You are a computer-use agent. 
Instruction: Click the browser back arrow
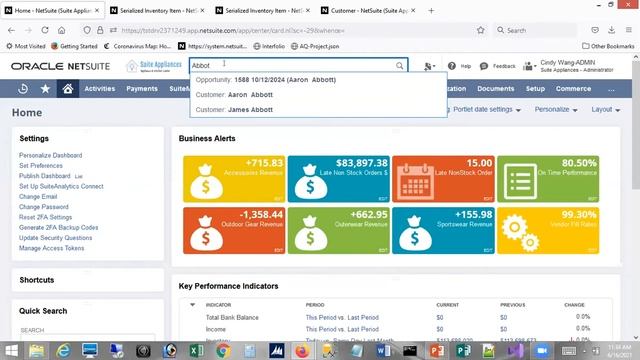point(11,30)
